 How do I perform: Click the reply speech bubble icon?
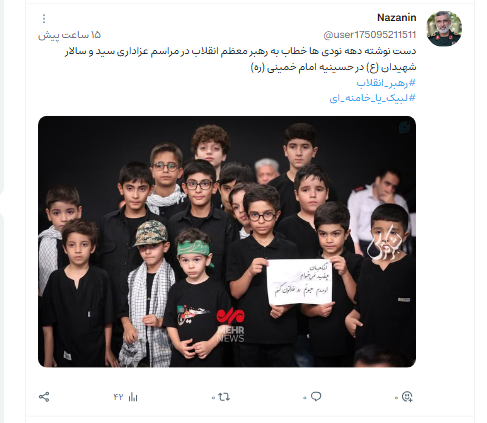(316, 397)
